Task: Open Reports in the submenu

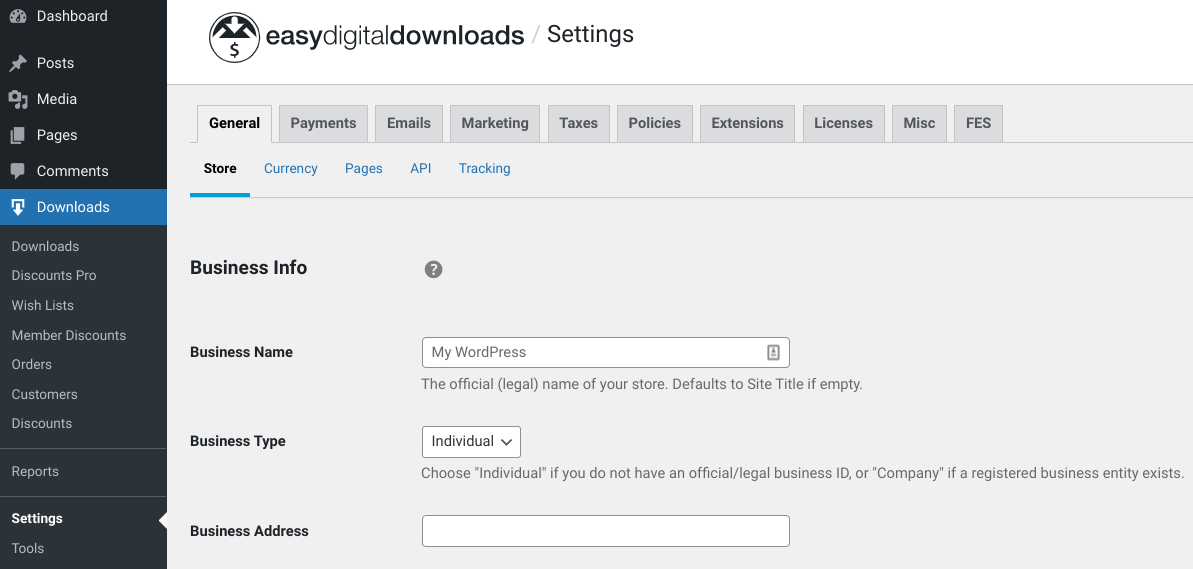Action: click(x=35, y=472)
